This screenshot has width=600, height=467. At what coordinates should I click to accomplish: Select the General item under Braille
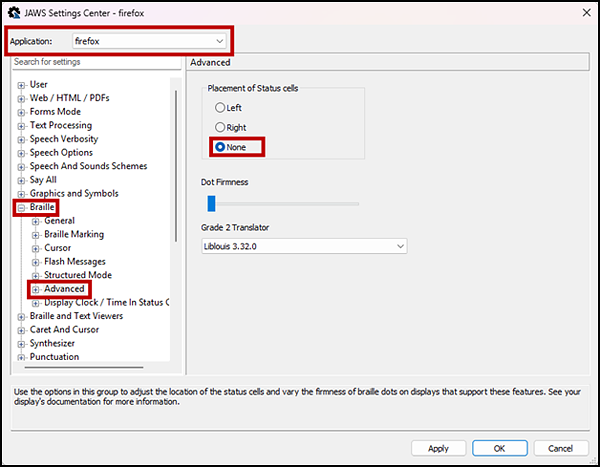(x=59, y=220)
